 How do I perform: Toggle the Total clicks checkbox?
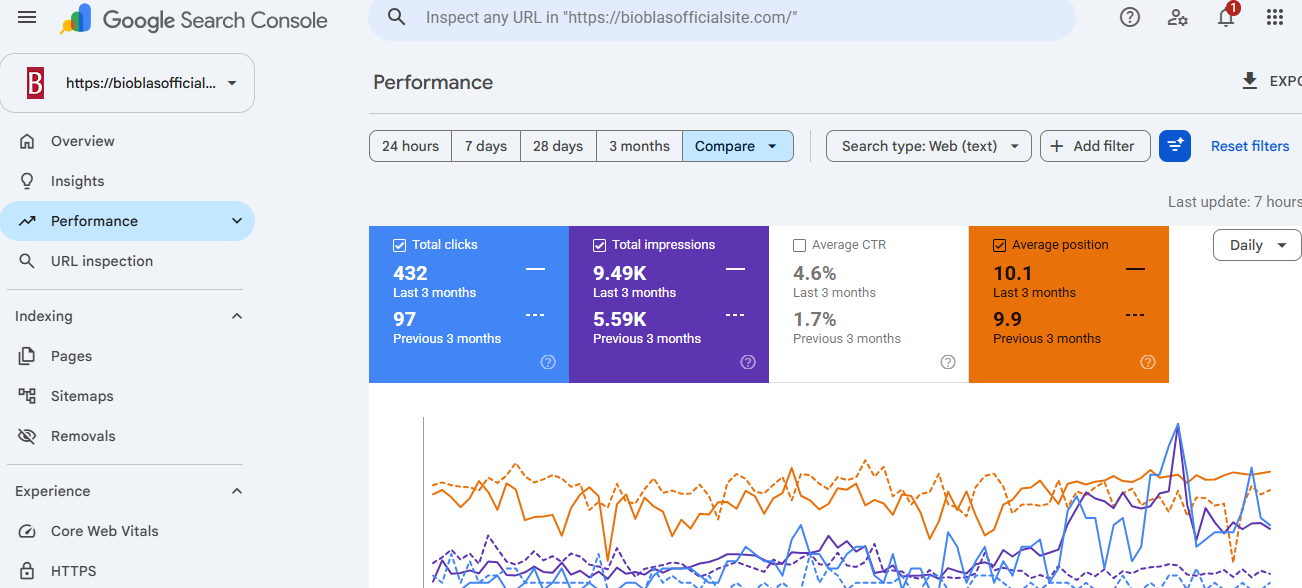(x=400, y=245)
